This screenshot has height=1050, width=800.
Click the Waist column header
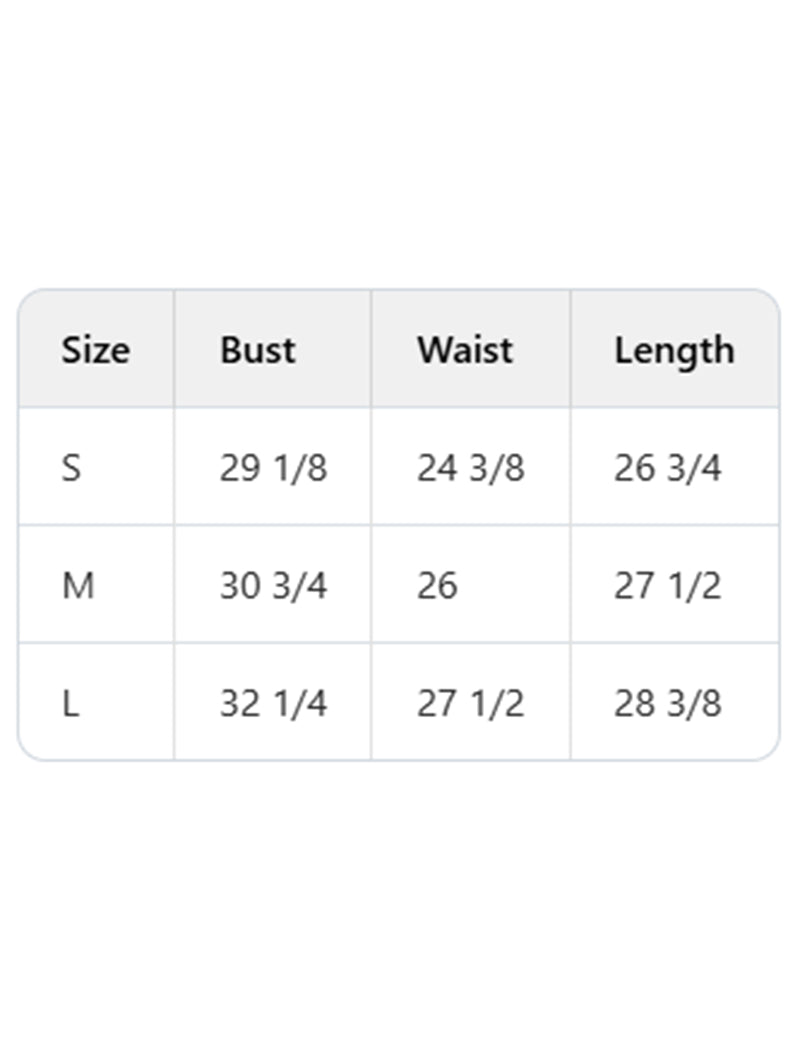[x=465, y=350]
